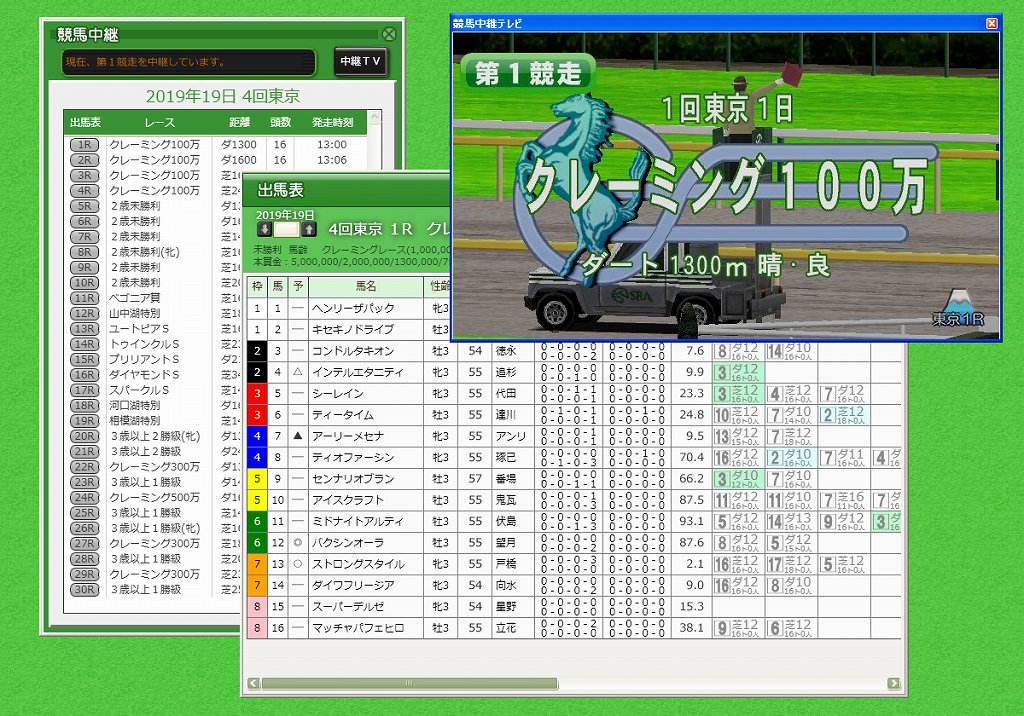Click horse name ティータイム
Image resolution: width=1024 pixels, height=716 pixels.
(343, 415)
